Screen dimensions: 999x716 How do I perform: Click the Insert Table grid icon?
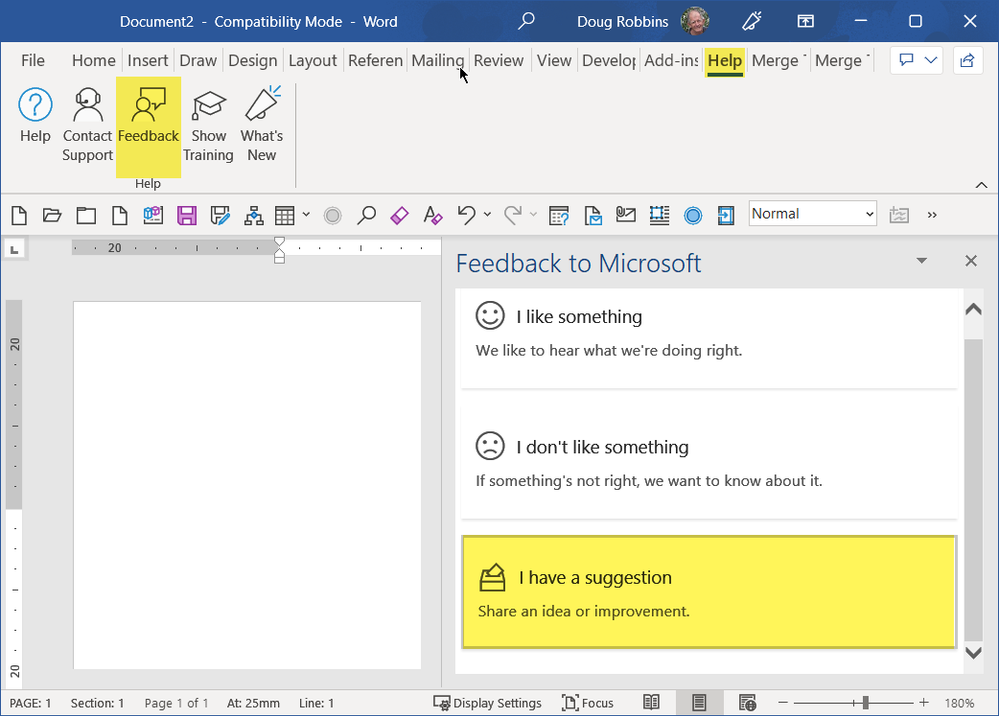pyautogui.click(x=285, y=215)
